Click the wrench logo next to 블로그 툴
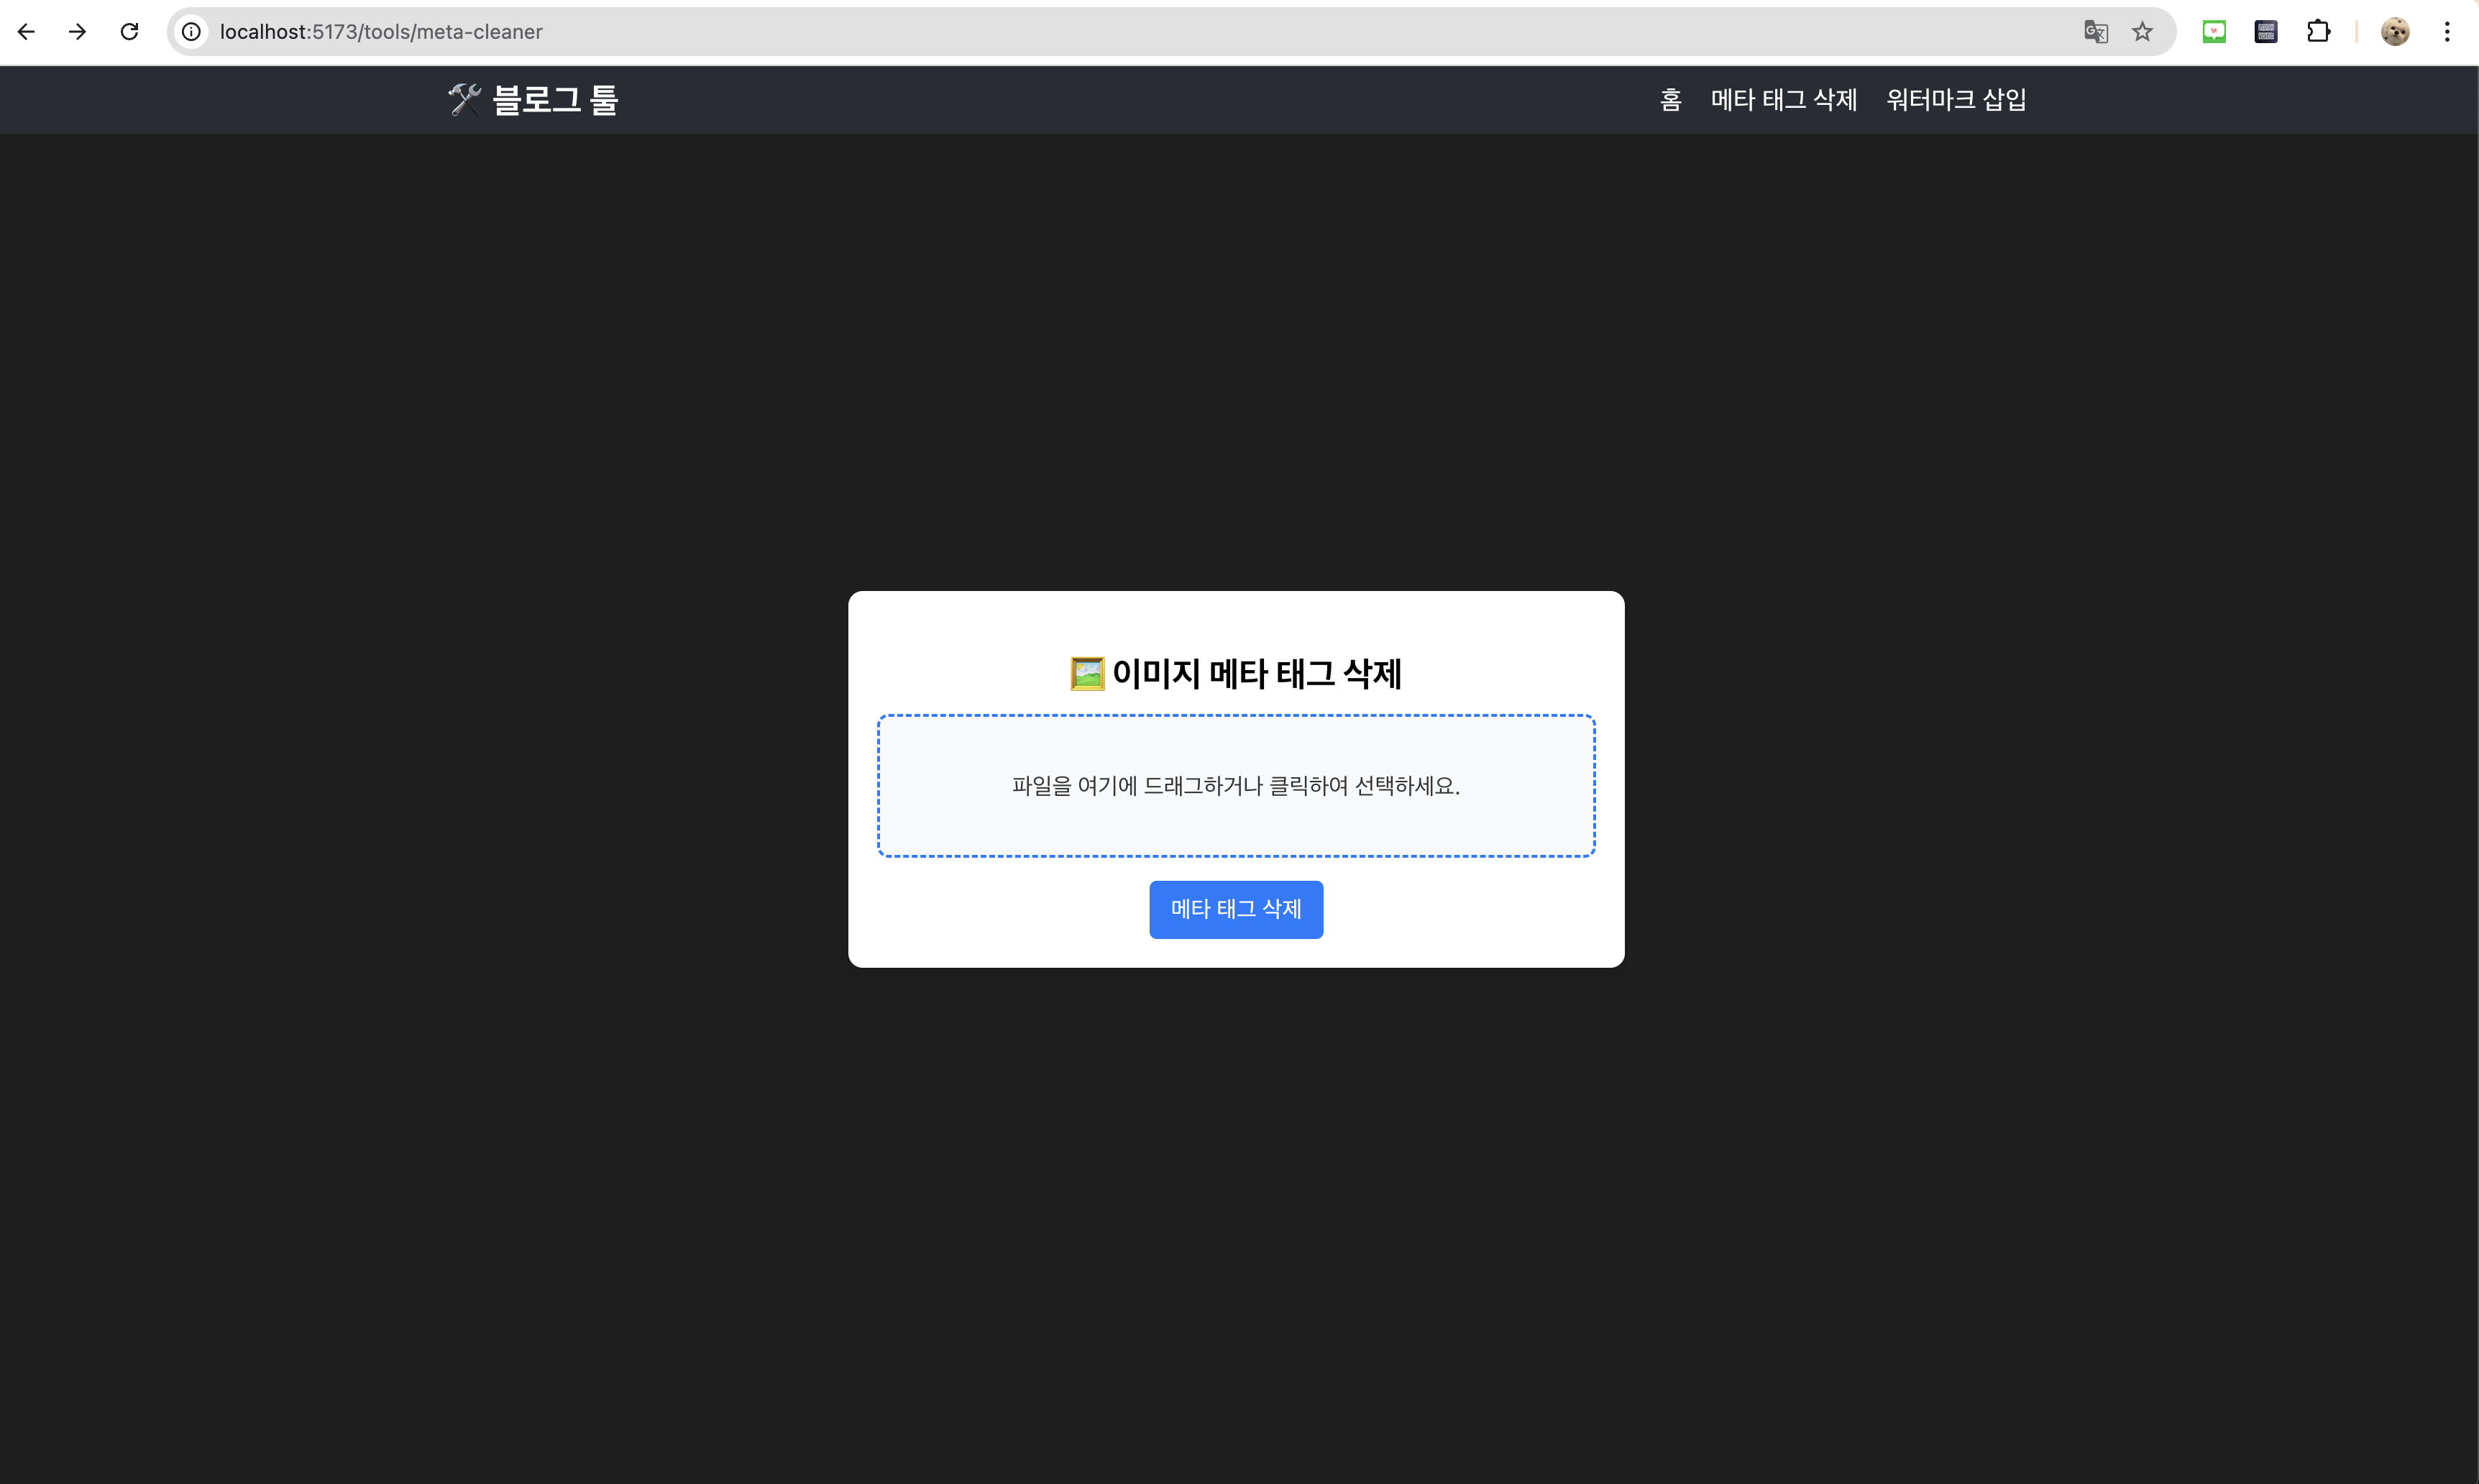The width and height of the screenshot is (2479, 1484). pyautogui.click(x=464, y=99)
